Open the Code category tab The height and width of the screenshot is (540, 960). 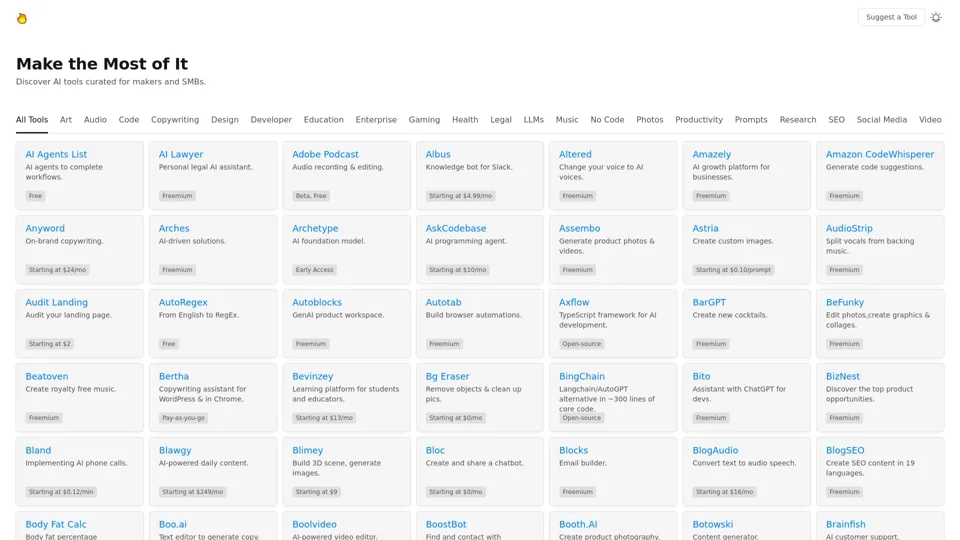(129, 120)
